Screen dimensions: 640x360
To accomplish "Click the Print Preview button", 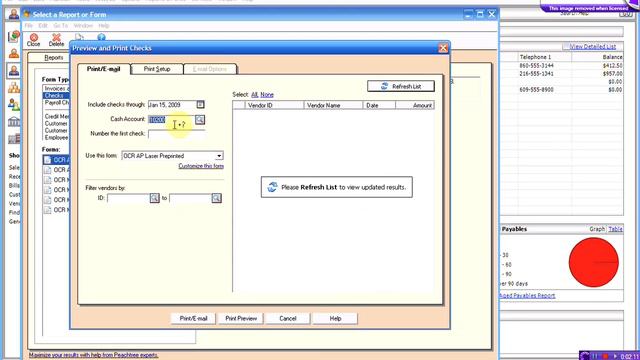I will point(241,318).
